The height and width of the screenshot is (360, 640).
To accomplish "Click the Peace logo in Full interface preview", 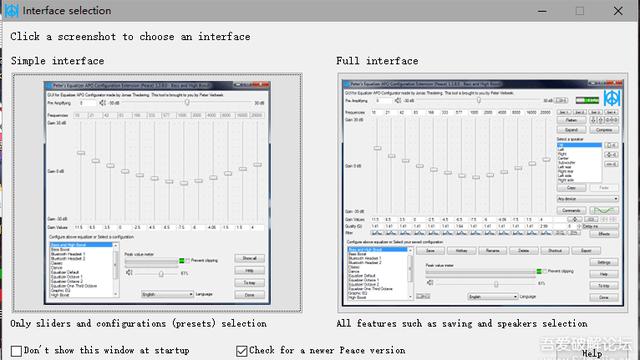I will point(611,98).
